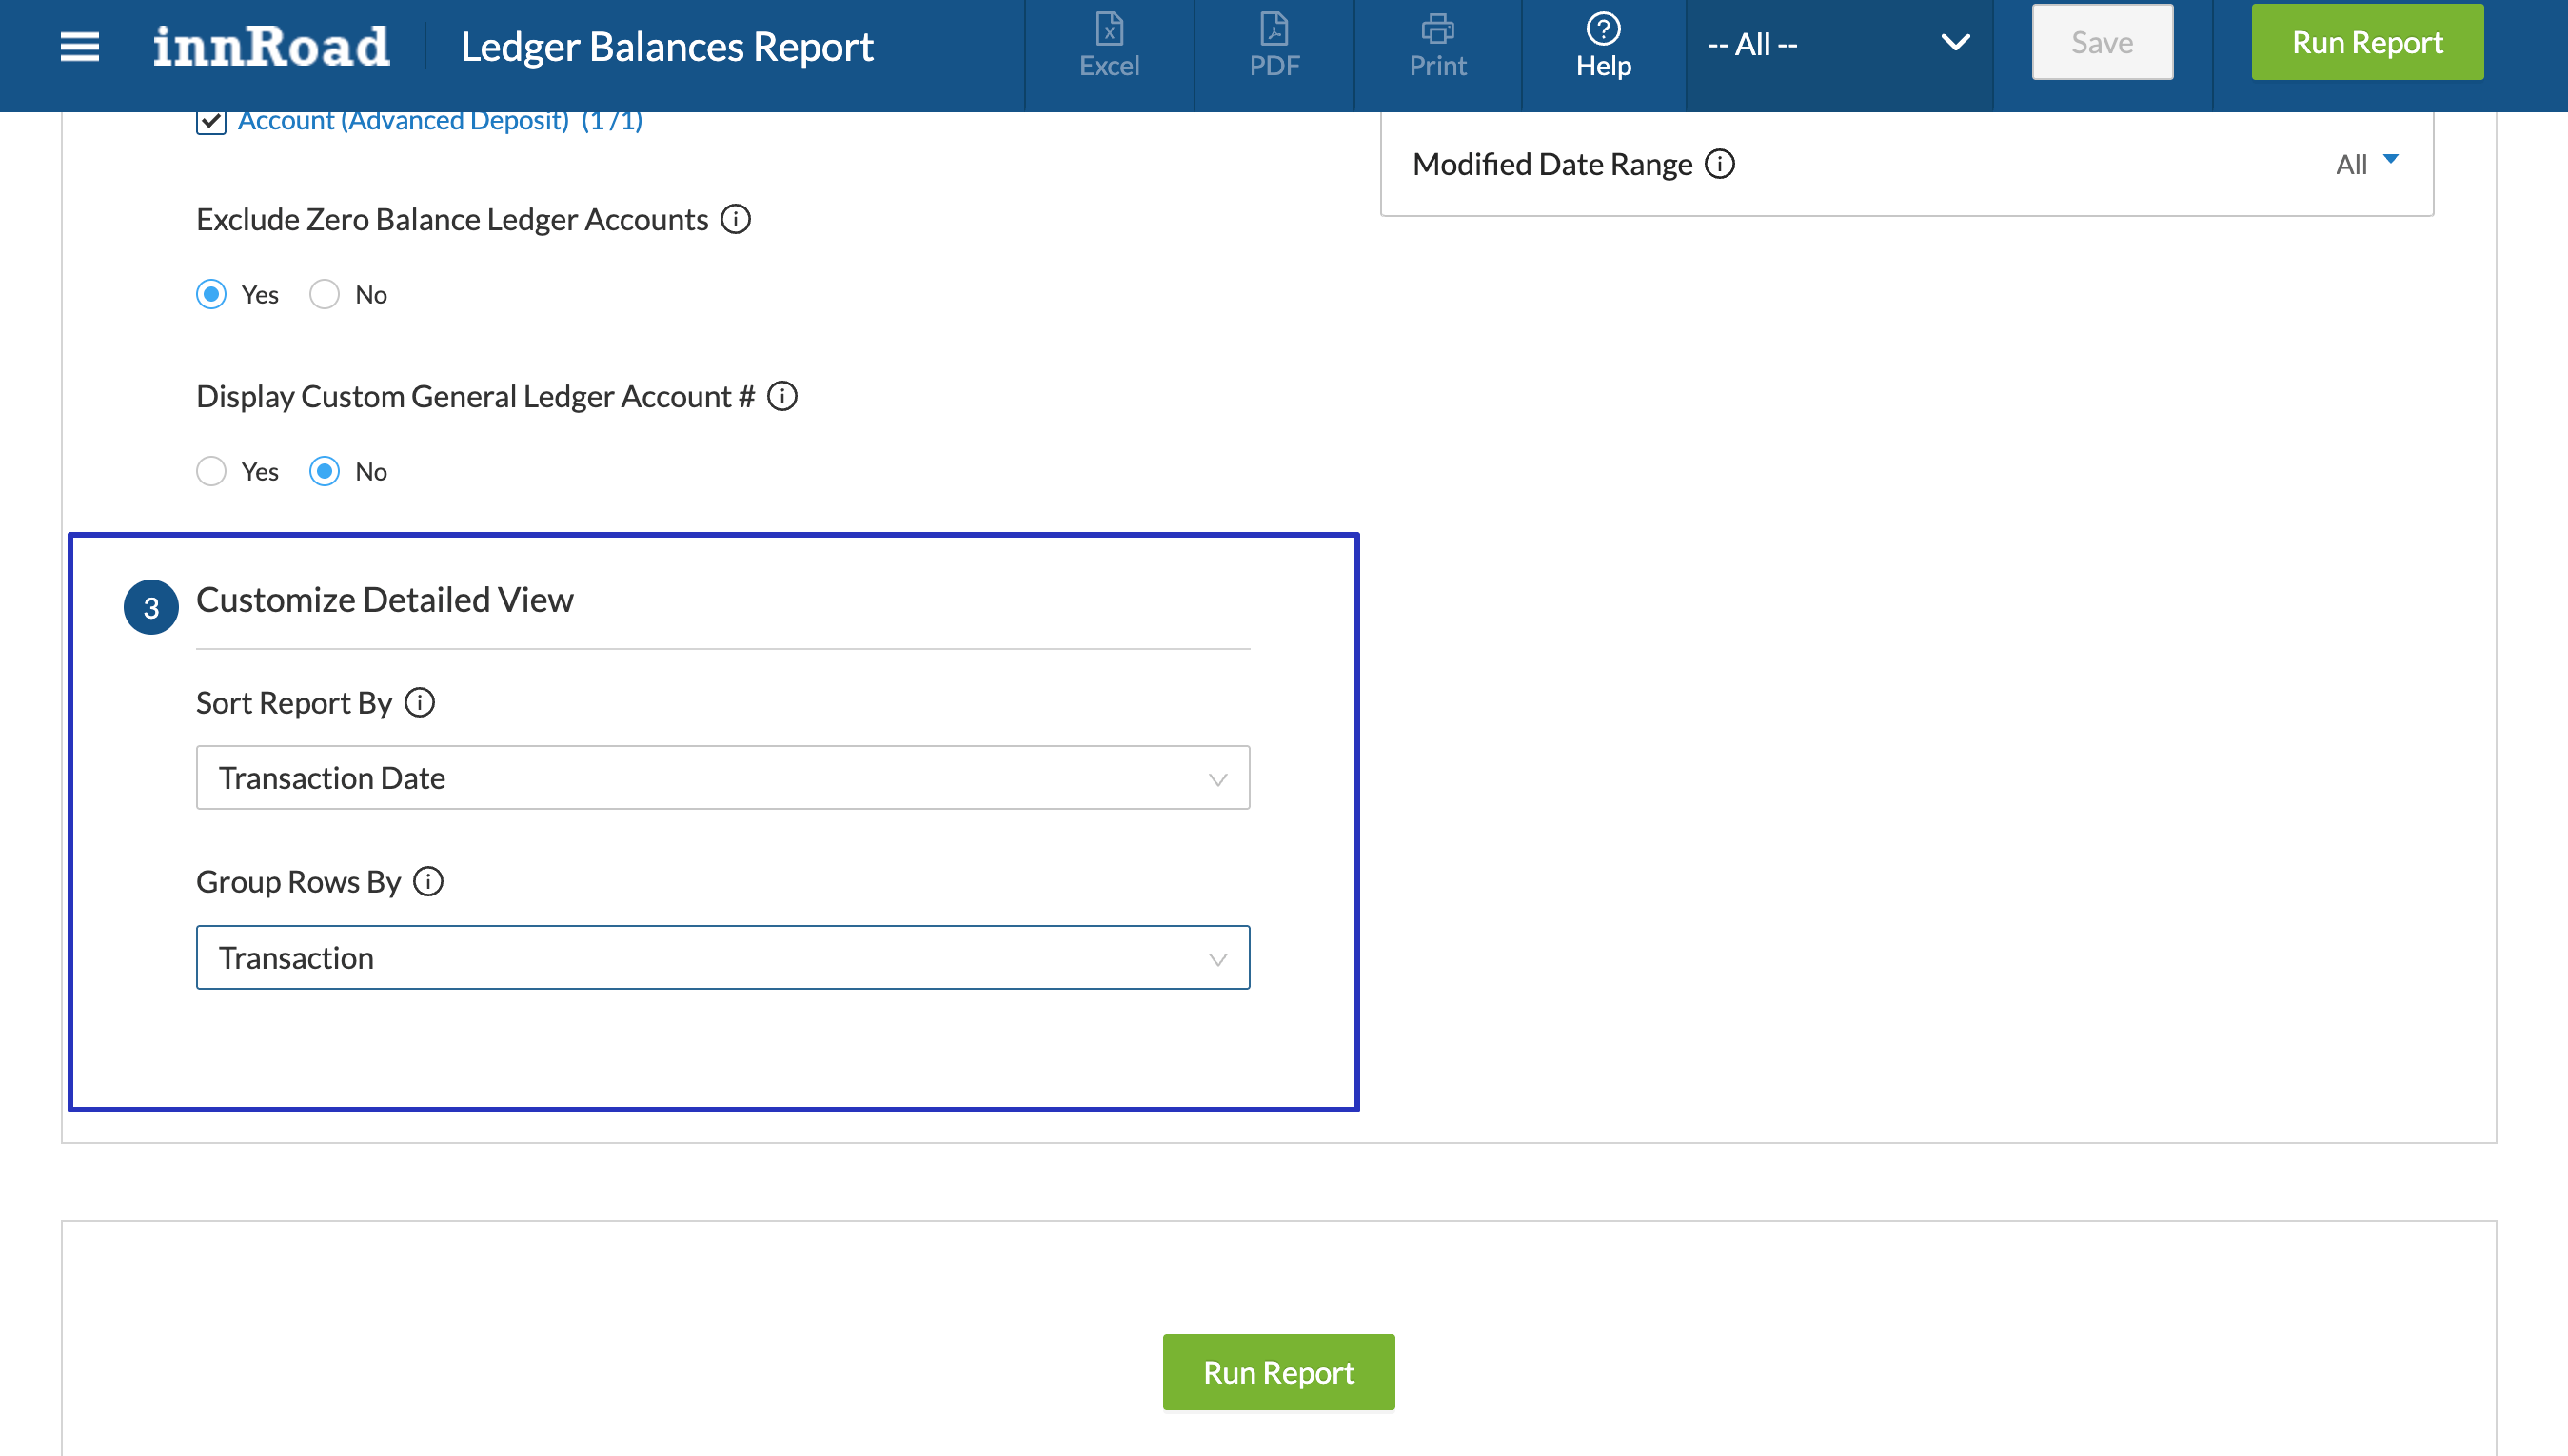Expand the -- All -- dropdown in header
This screenshot has height=1456, width=2568.
1838,44
